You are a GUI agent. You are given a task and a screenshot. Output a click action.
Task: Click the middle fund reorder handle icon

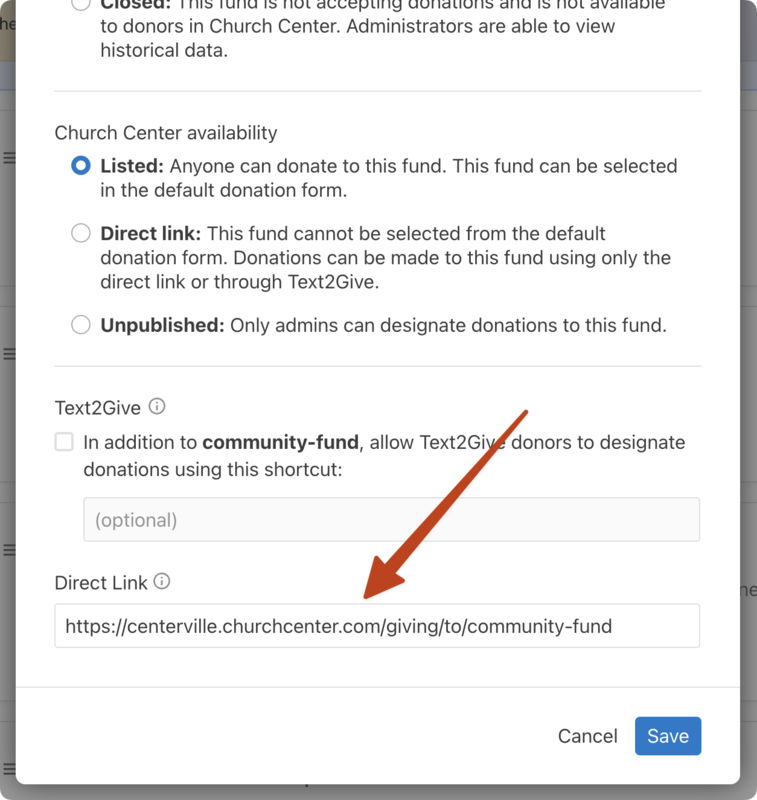7,354
